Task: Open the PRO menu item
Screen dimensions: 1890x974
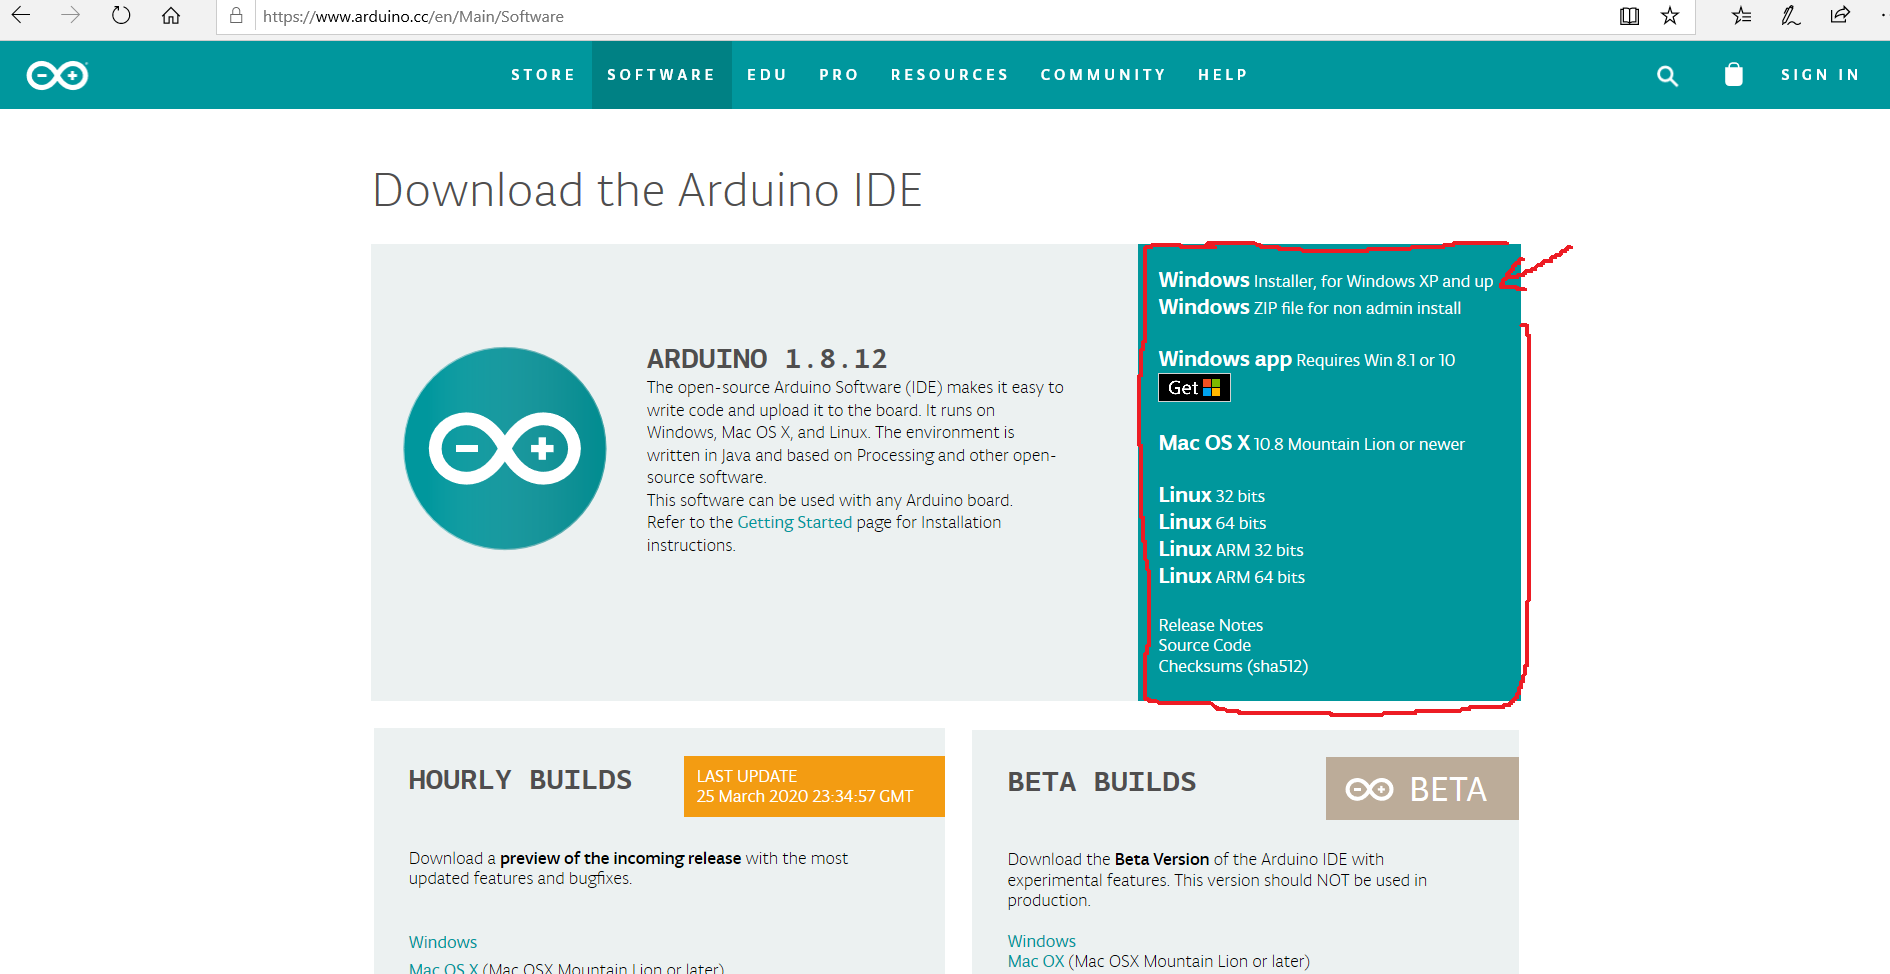Action: [839, 75]
